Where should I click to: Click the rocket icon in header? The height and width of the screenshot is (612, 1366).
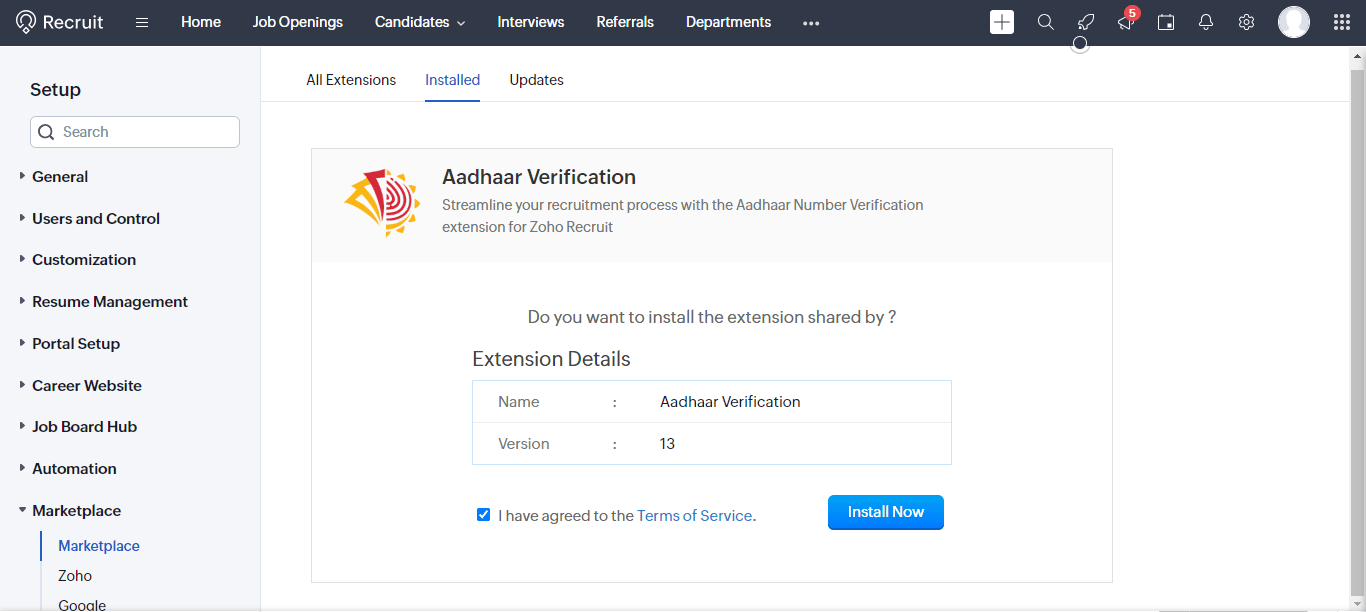click(1086, 22)
